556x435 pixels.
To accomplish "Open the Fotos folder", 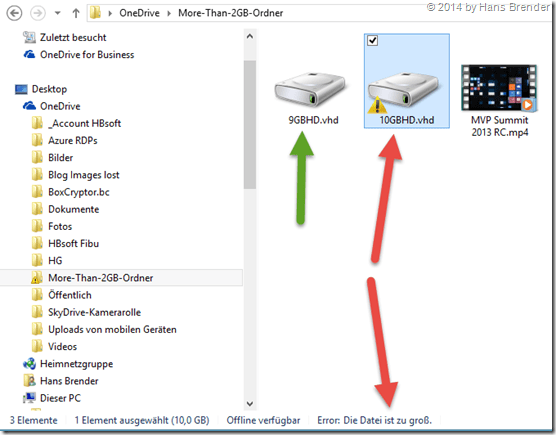I will click(x=60, y=226).
